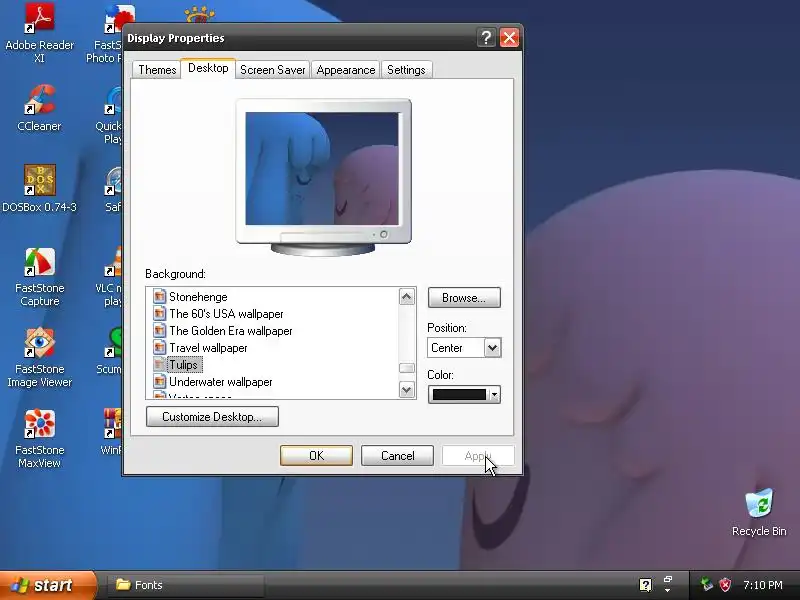
Task: Click the monitor wallpaper preview image
Action: (x=322, y=168)
